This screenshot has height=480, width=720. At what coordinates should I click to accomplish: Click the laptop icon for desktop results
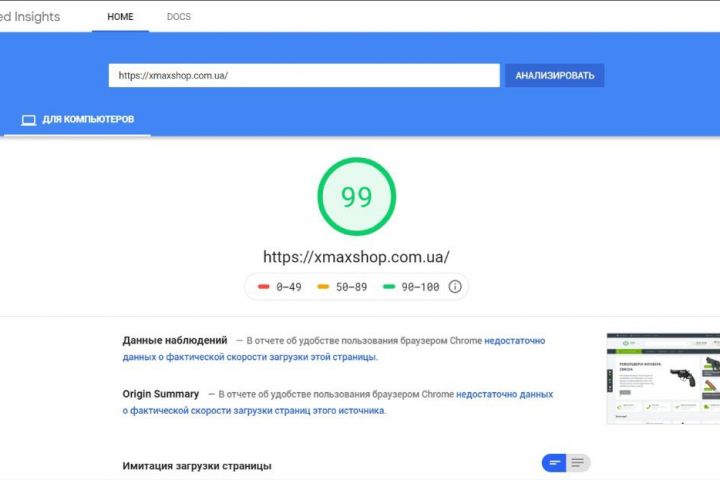tap(28, 120)
